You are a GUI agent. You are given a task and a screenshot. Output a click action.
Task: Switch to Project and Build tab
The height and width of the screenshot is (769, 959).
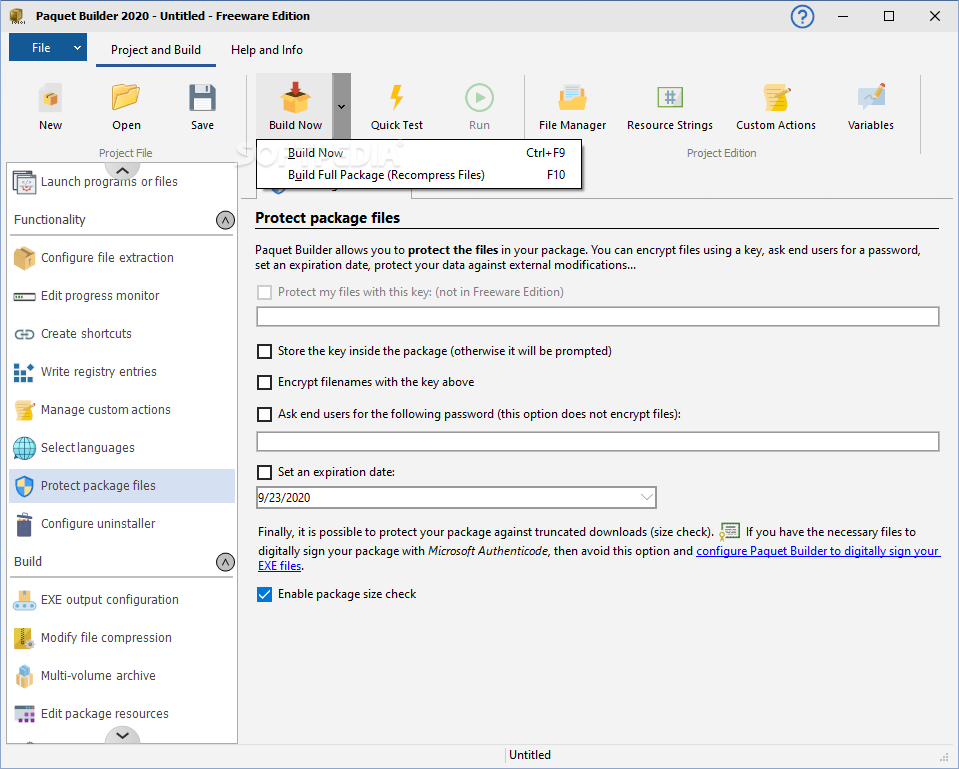(155, 50)
